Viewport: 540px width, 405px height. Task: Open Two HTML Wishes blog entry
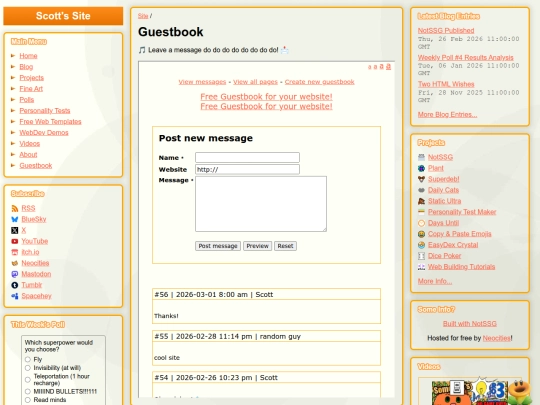coord(446,84)
